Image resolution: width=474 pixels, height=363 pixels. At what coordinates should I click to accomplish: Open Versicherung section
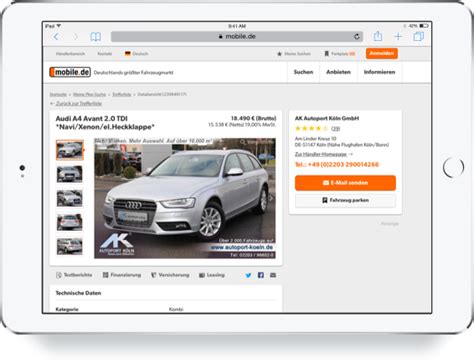tap(170, 275)
